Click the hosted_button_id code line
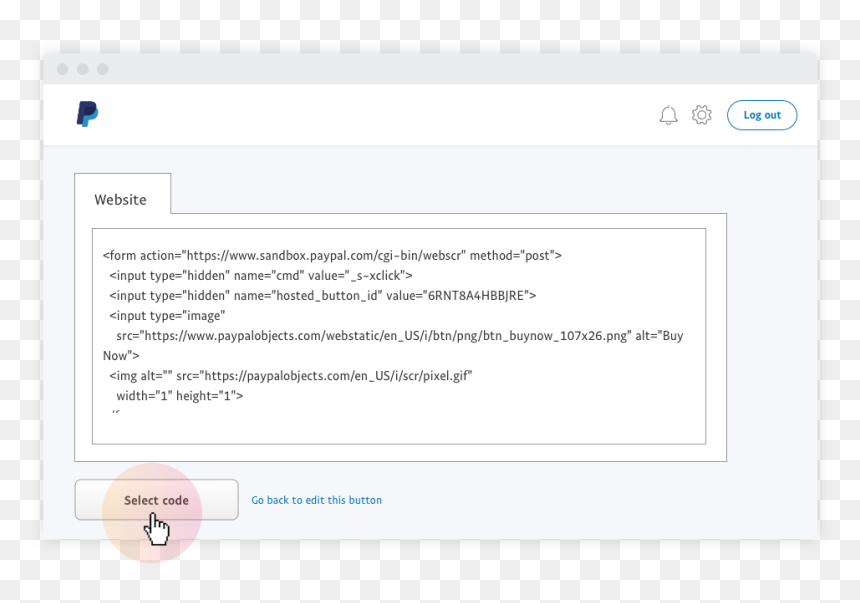 [322, 296]
